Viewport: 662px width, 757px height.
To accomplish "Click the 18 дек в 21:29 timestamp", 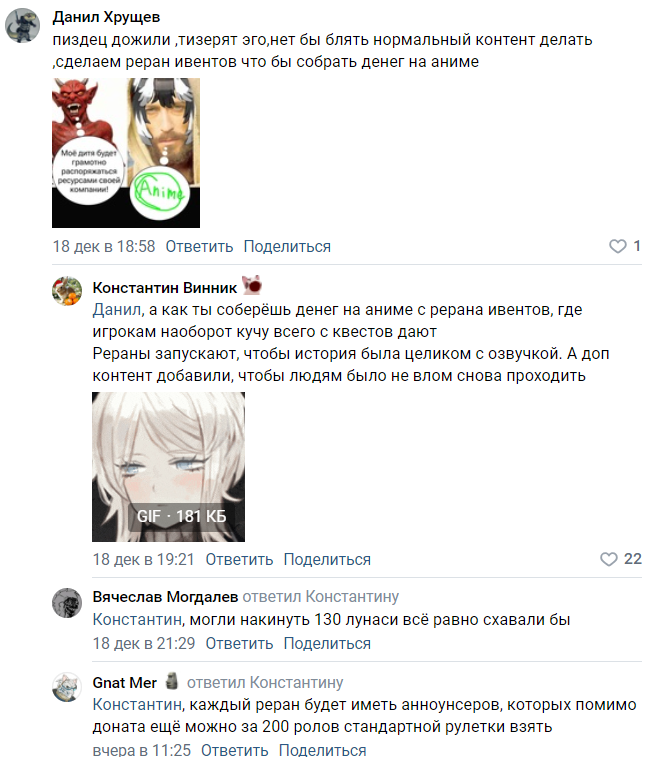I will tap(143, 643).
